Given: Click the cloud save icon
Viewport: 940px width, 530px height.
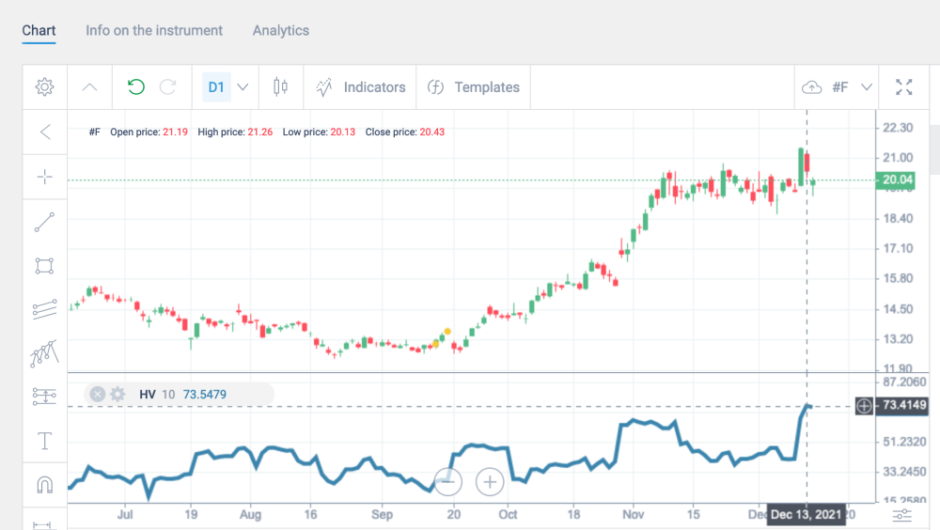Looking at the screenshot, I should point(812,87).
